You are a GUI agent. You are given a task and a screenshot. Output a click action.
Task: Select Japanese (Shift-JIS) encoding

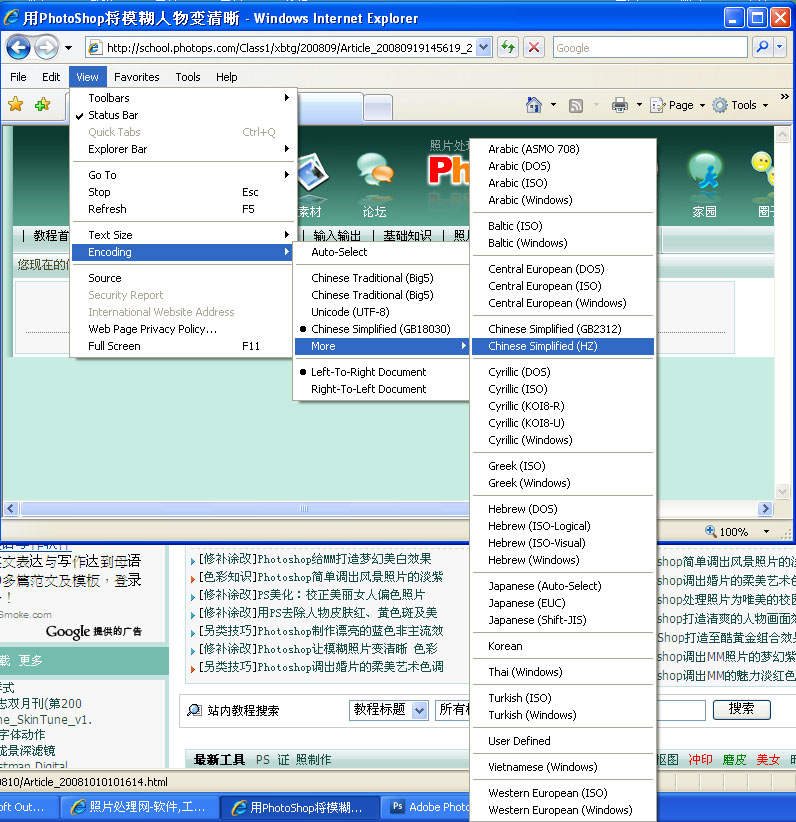click(x=563, y=620)
